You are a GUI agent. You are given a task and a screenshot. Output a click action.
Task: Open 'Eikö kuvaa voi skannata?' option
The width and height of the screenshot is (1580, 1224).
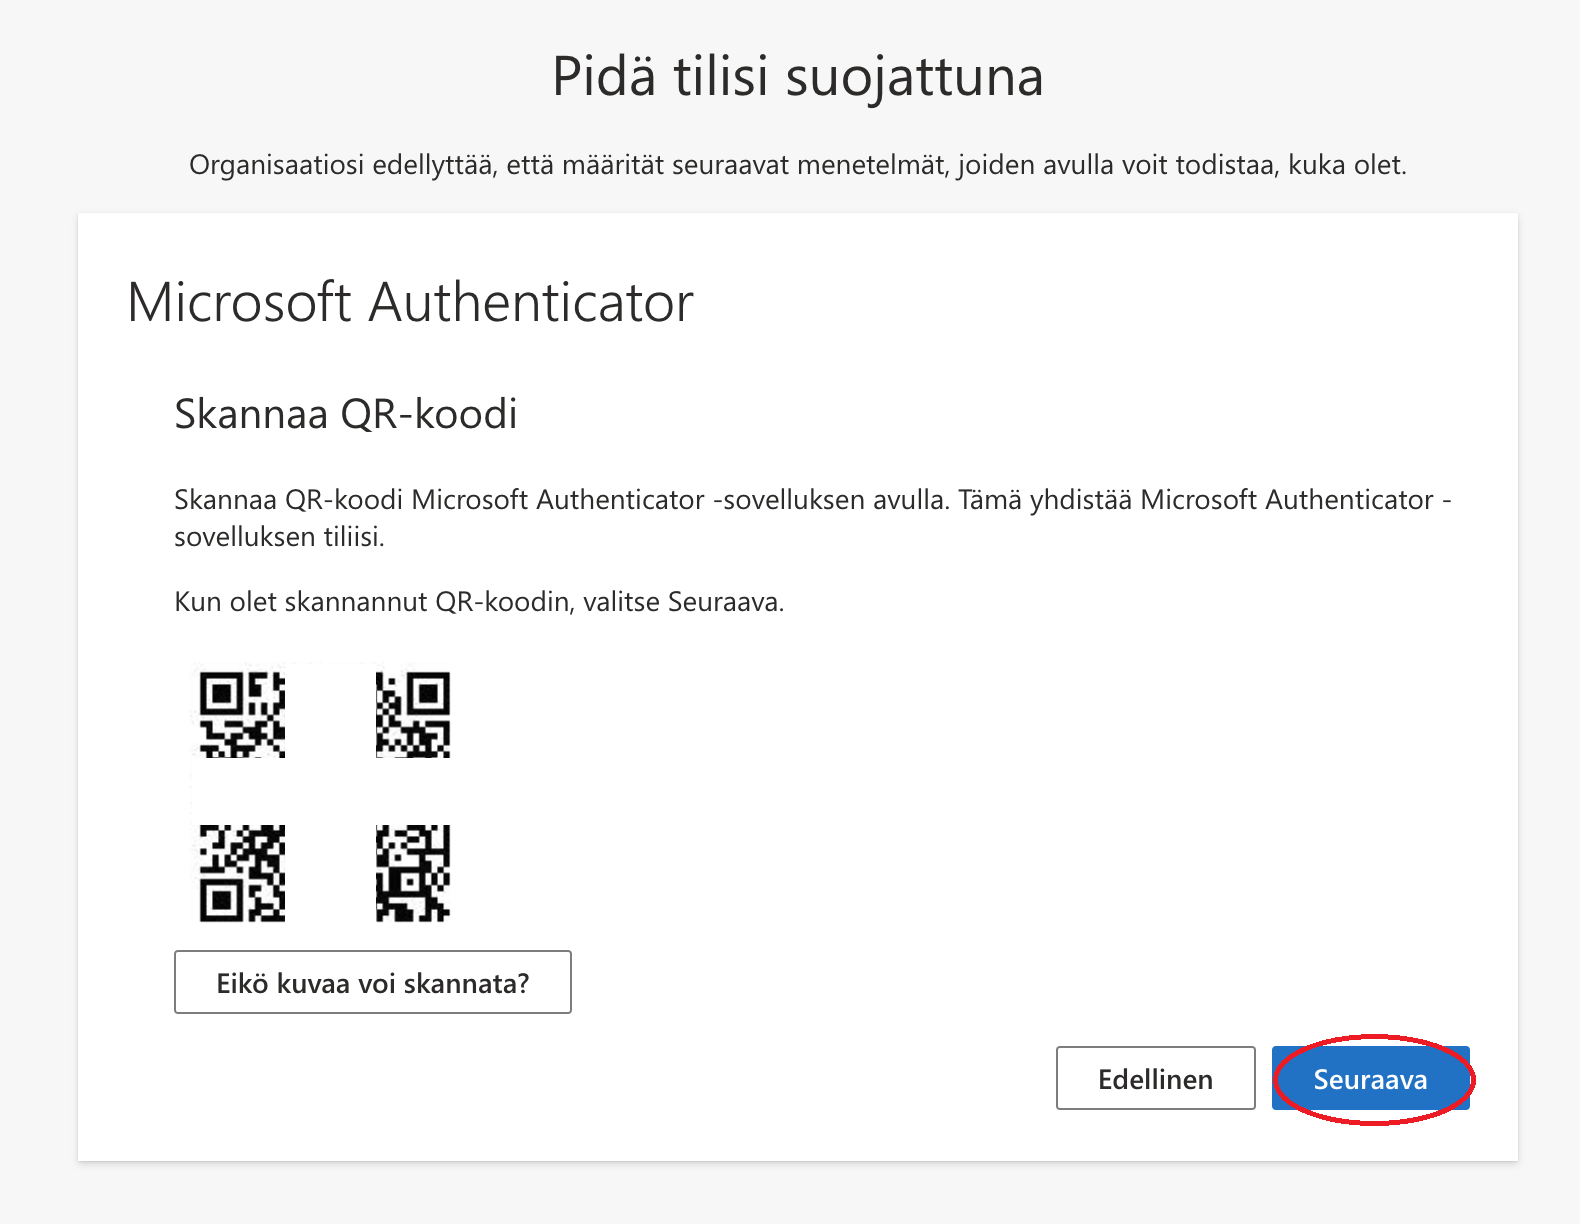tap(373, 982)
